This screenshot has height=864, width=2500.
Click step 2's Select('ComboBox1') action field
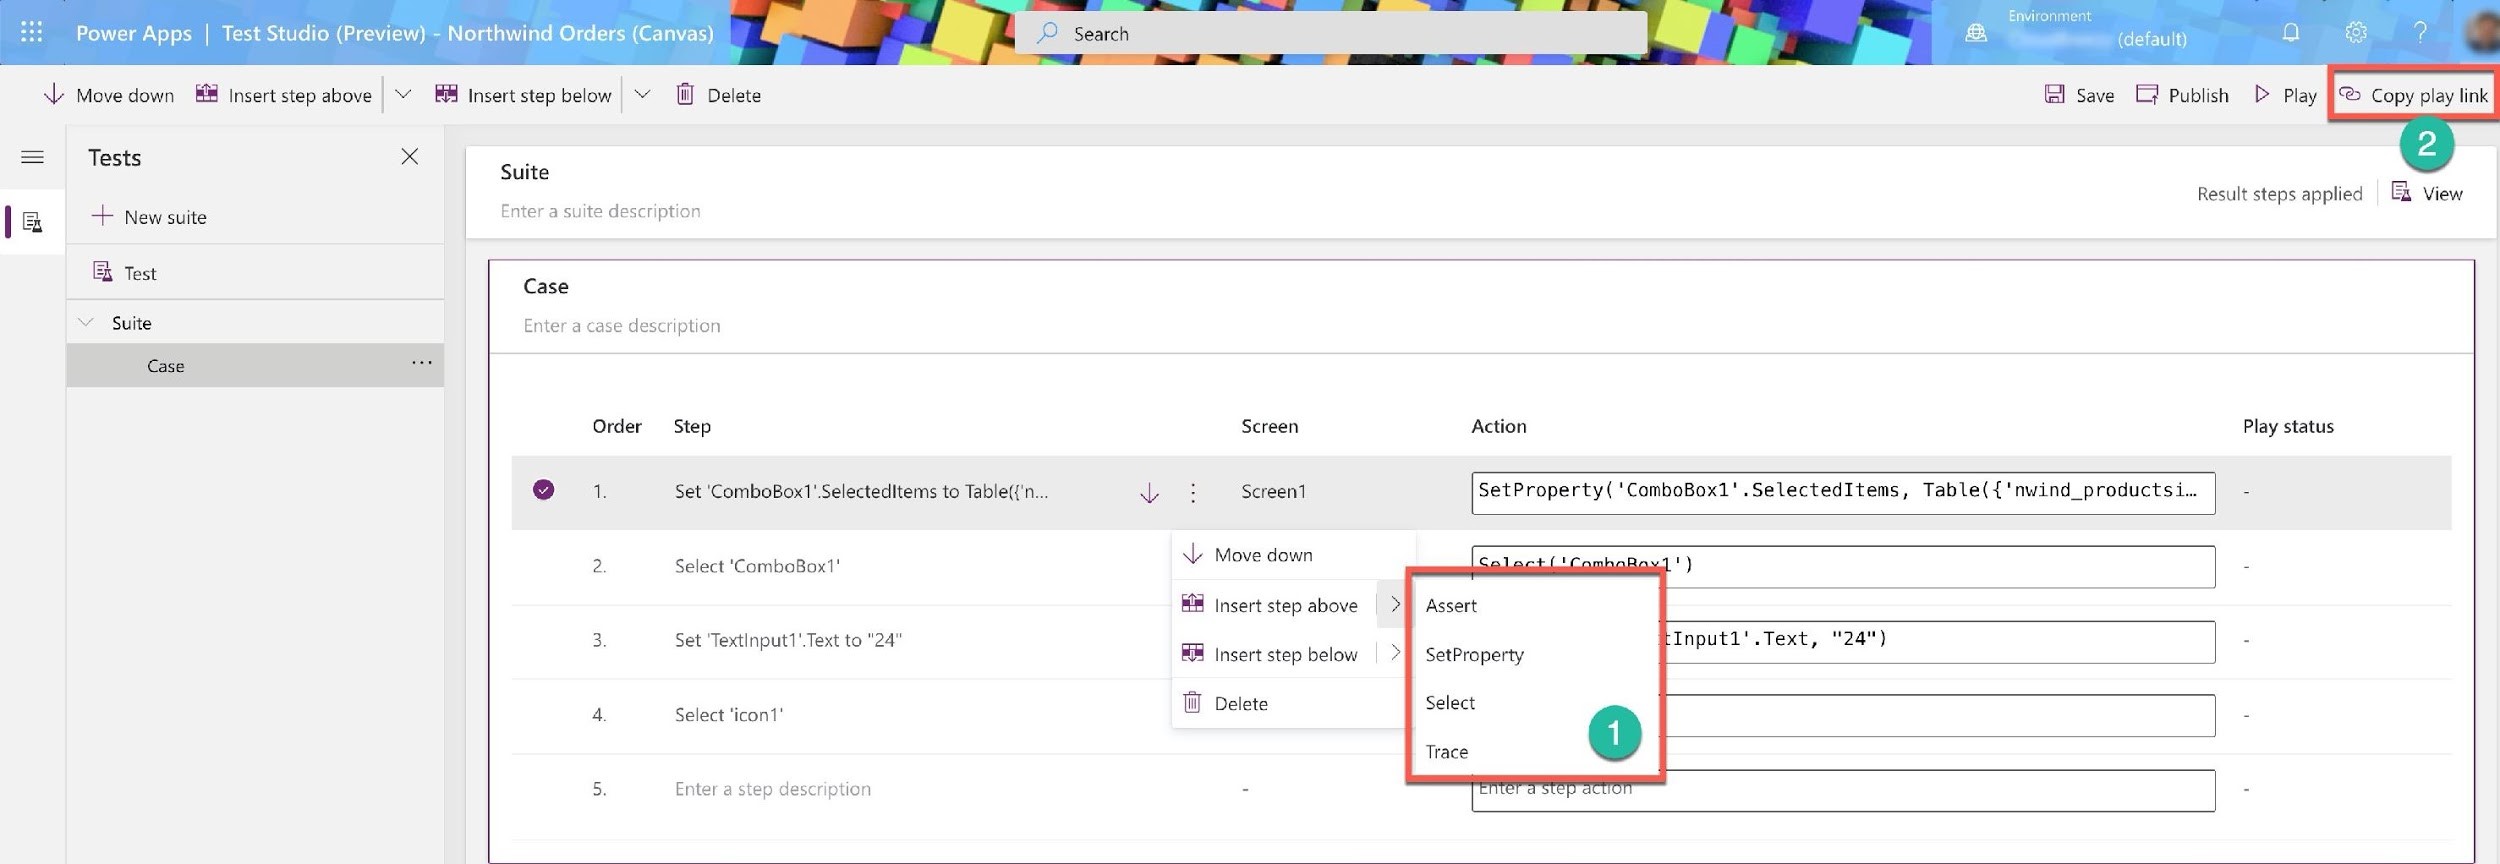[1842, 566]
